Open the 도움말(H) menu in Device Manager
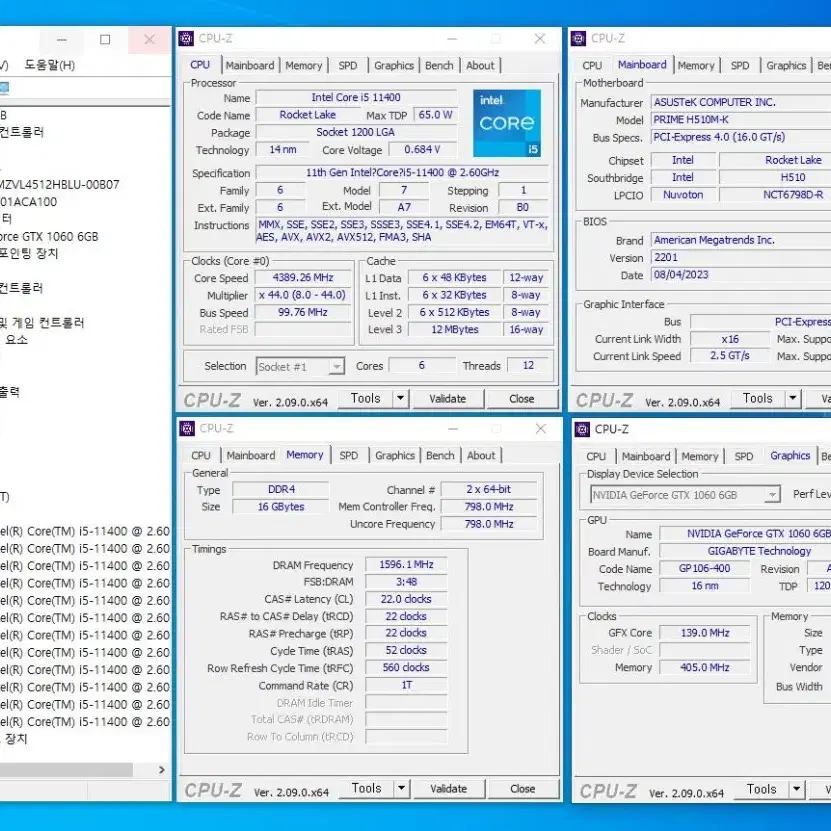The width and height of the screenshot is (831, 831). click(50, 65)
